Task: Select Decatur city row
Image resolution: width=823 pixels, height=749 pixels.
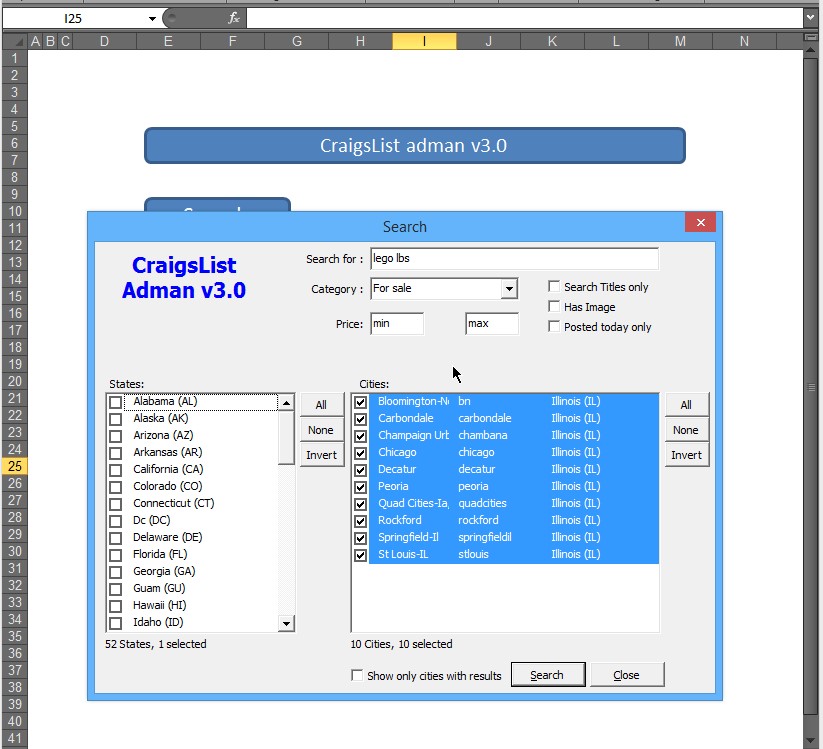Action: coord(514,469)
